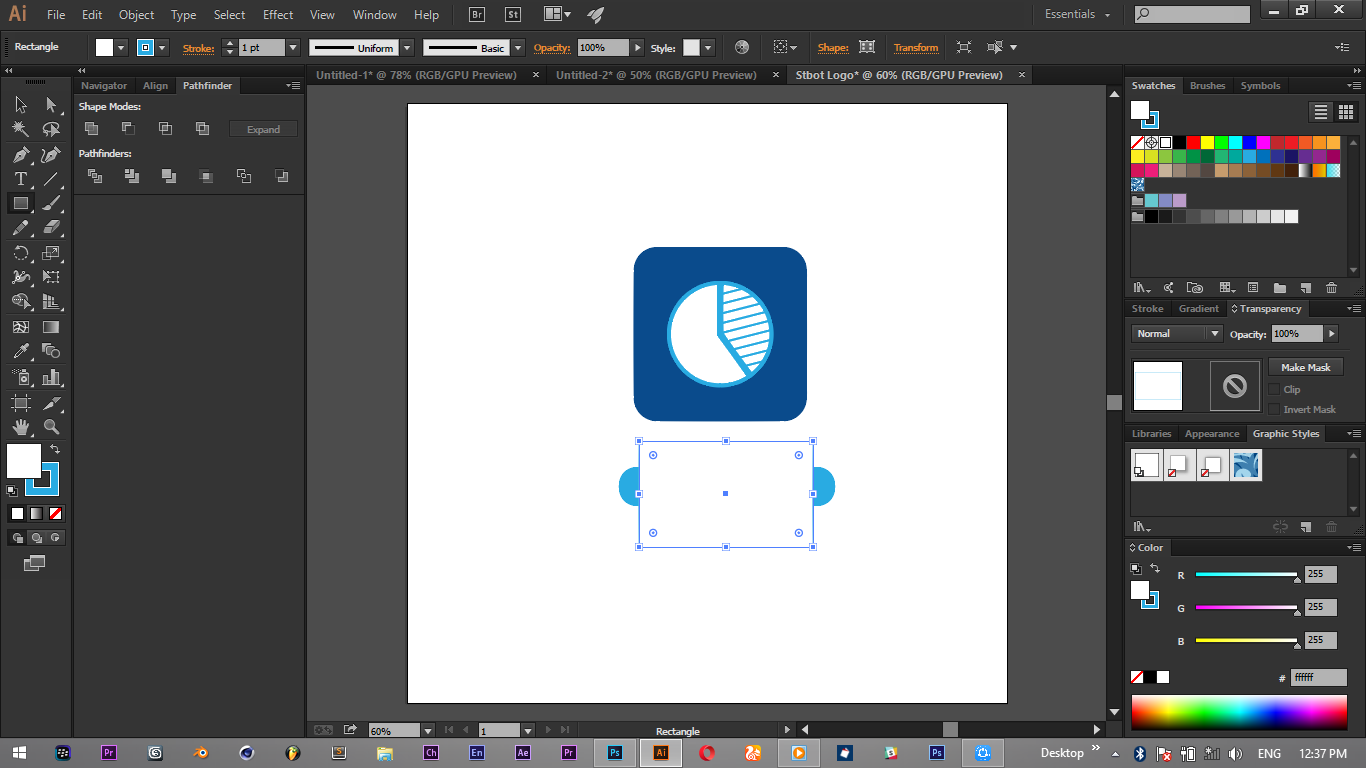This screenshot has width=1366, height=768.
Task: Check the Invert Mask option
Action: click(1274, 409)
